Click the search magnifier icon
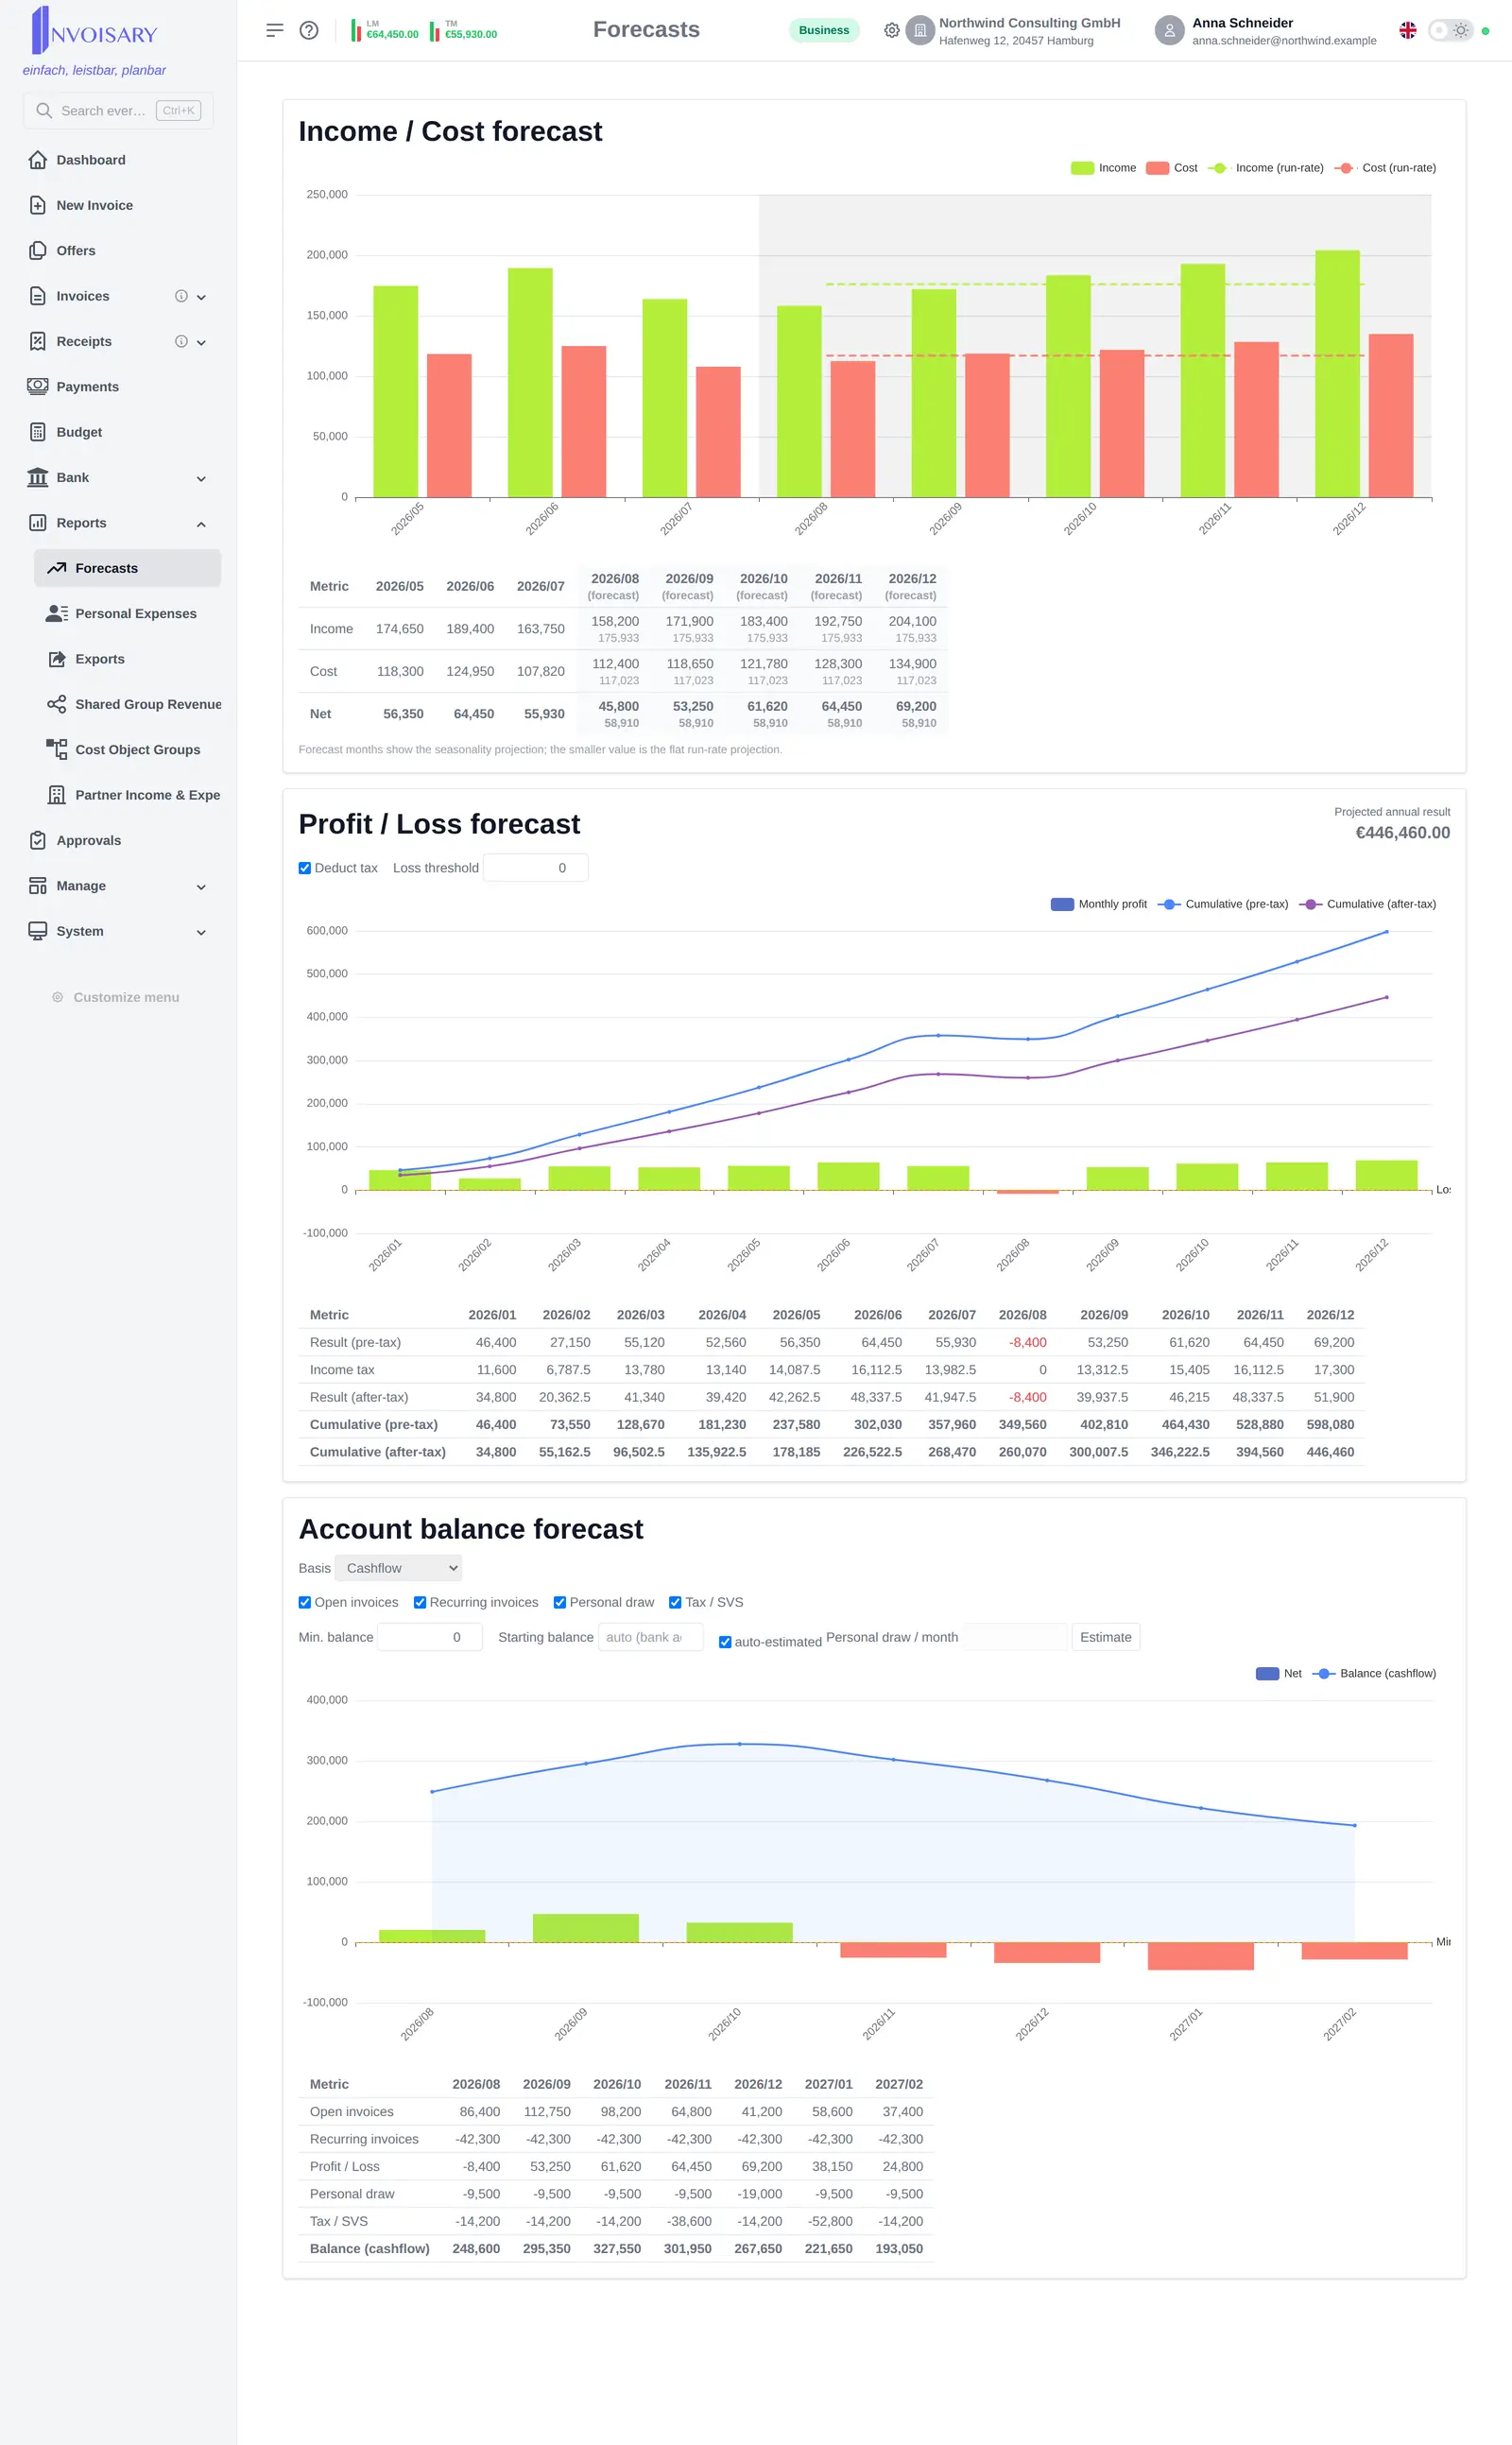This screenshot has width=1512, height=2445. tap(44, 110)
